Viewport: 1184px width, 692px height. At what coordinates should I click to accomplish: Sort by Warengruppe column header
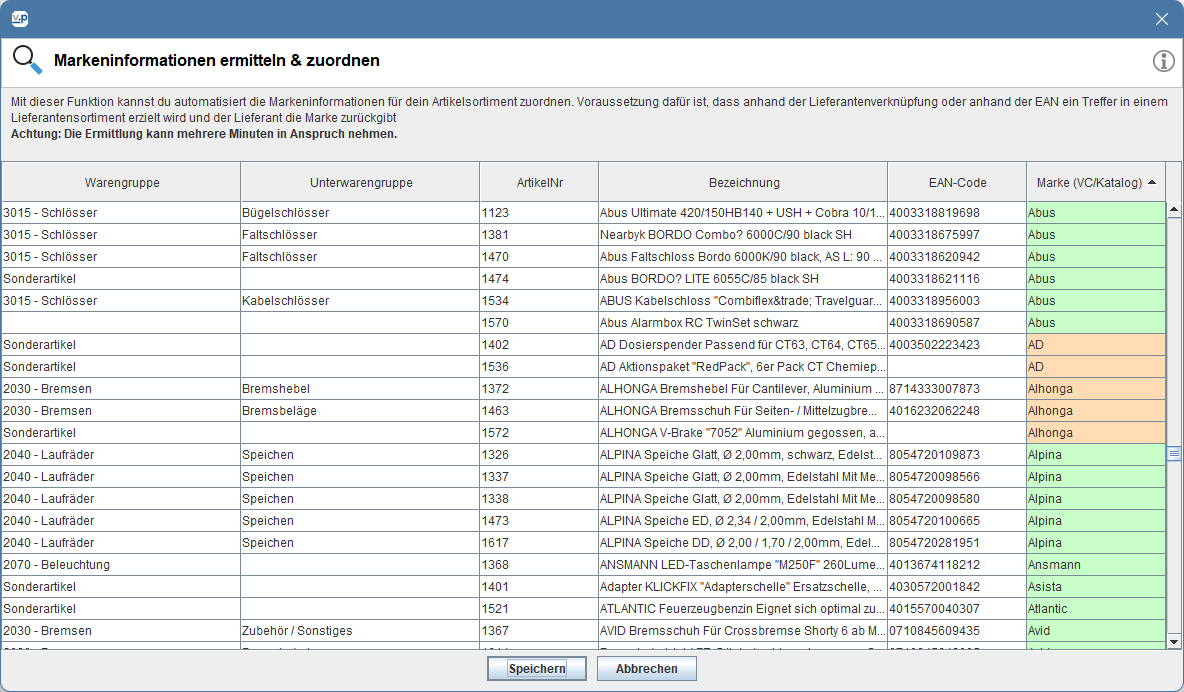(122, 182)
